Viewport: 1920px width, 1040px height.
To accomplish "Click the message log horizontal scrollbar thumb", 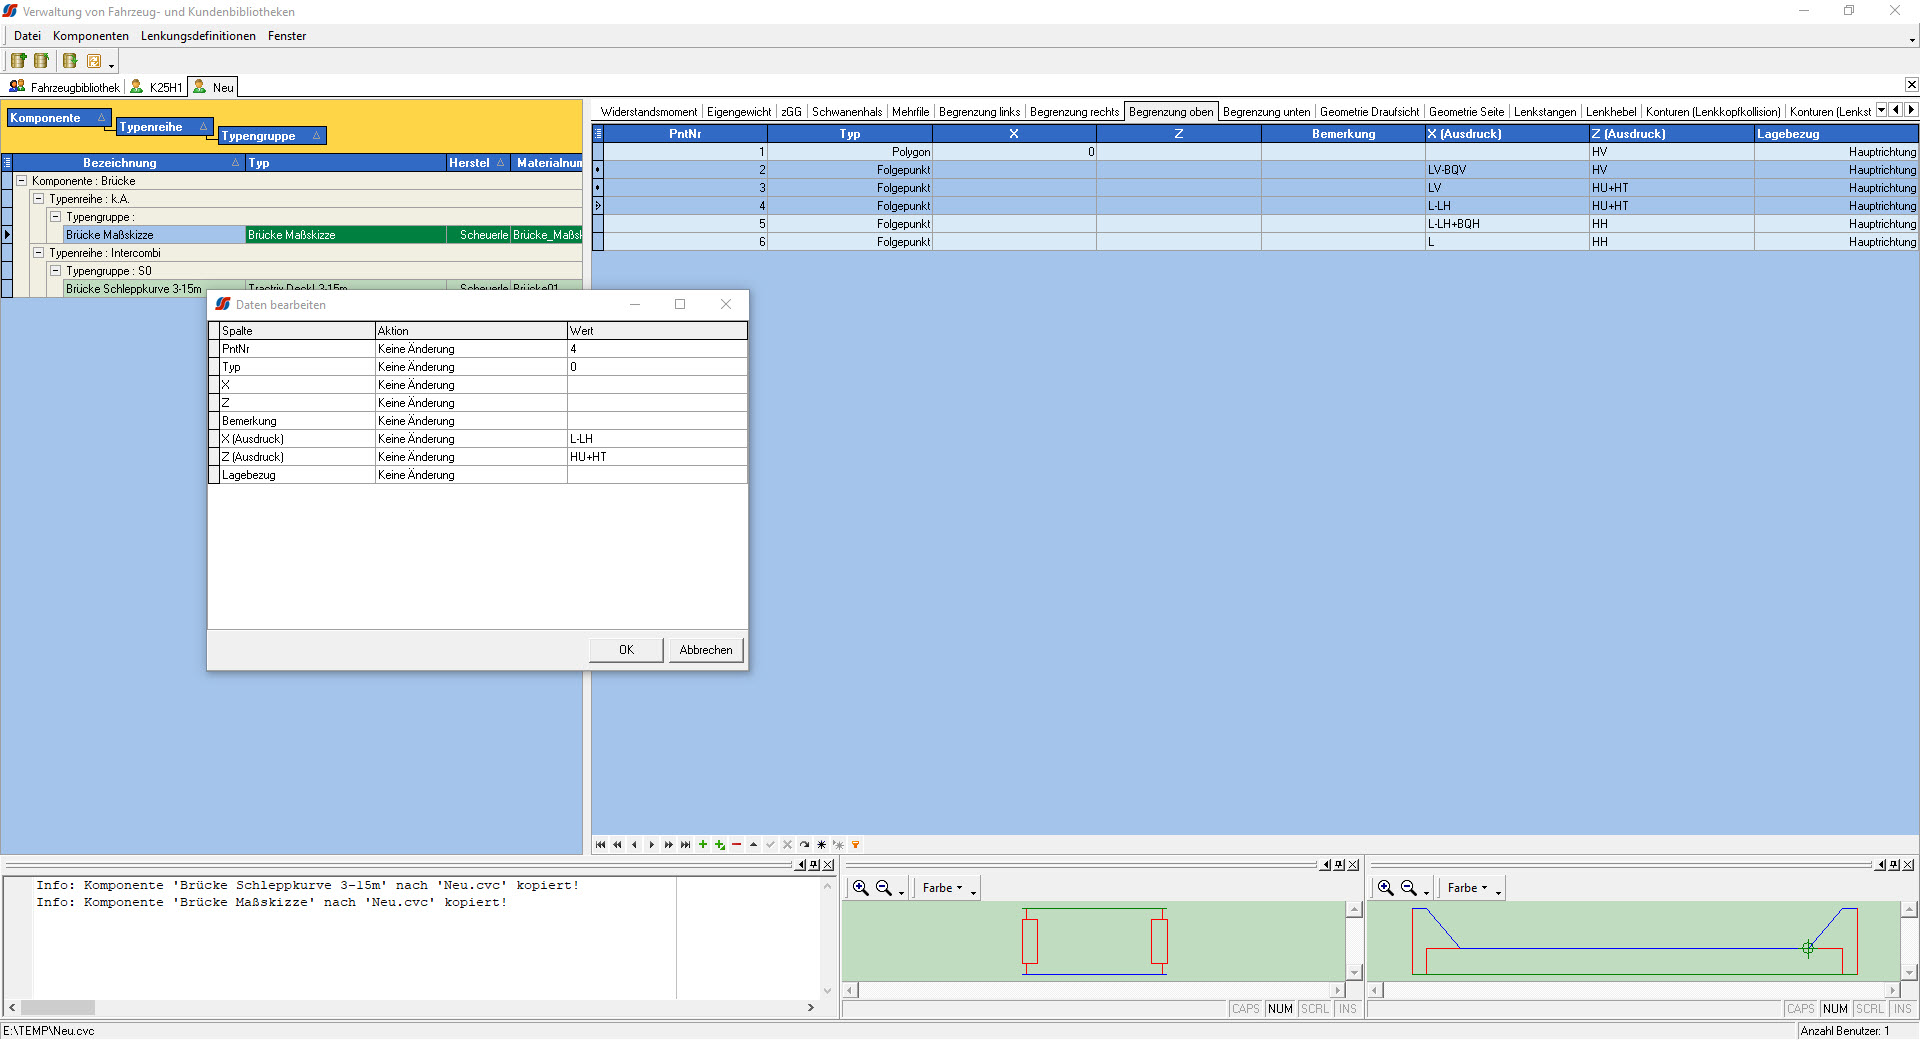I will (58, 1008).
